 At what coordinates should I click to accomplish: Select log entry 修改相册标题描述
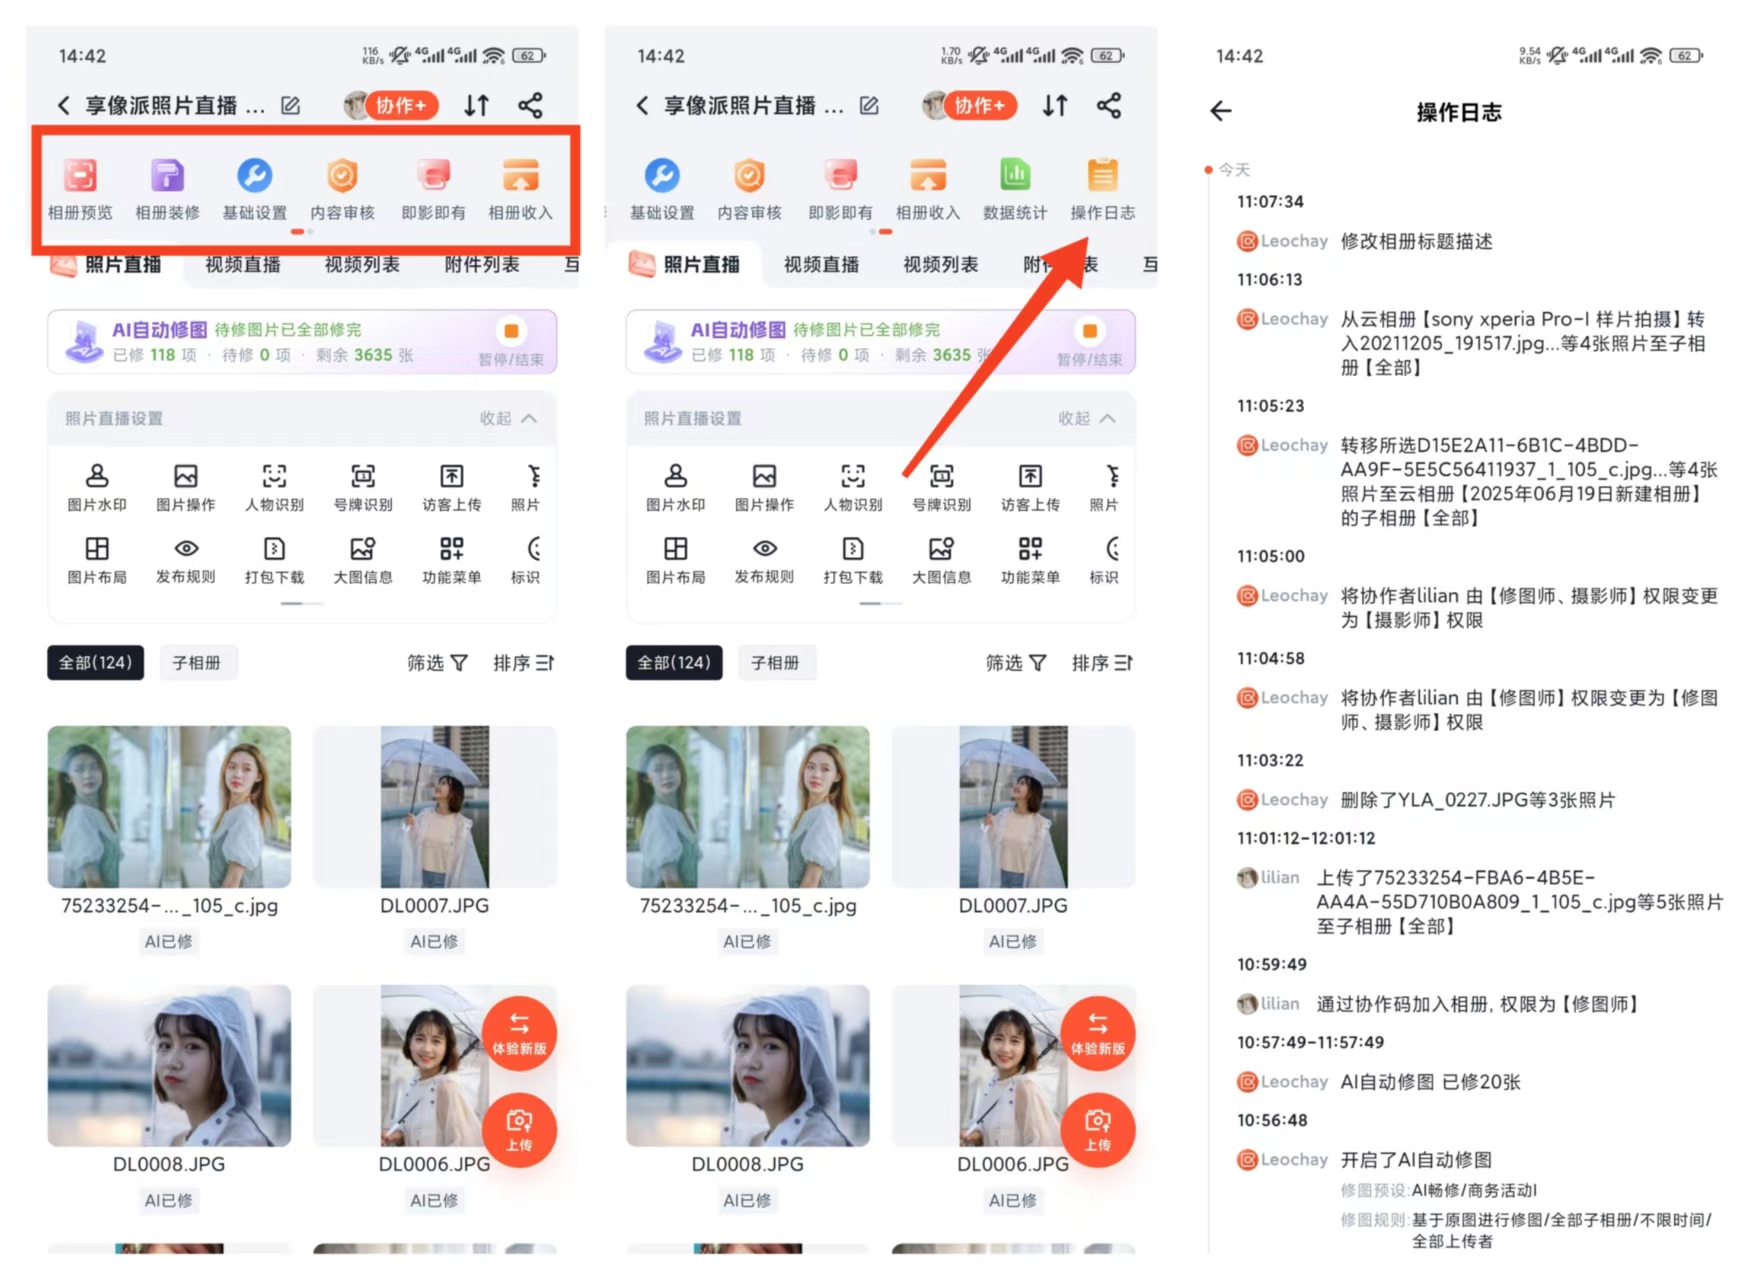[x=1415, y=241]
